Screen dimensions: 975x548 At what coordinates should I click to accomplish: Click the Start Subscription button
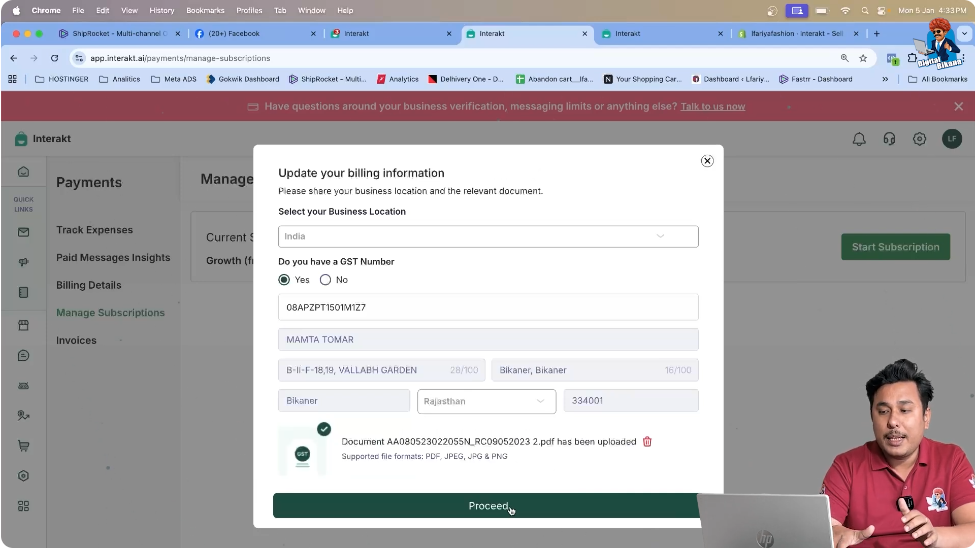pyautogui.click(x=895, y=247)
